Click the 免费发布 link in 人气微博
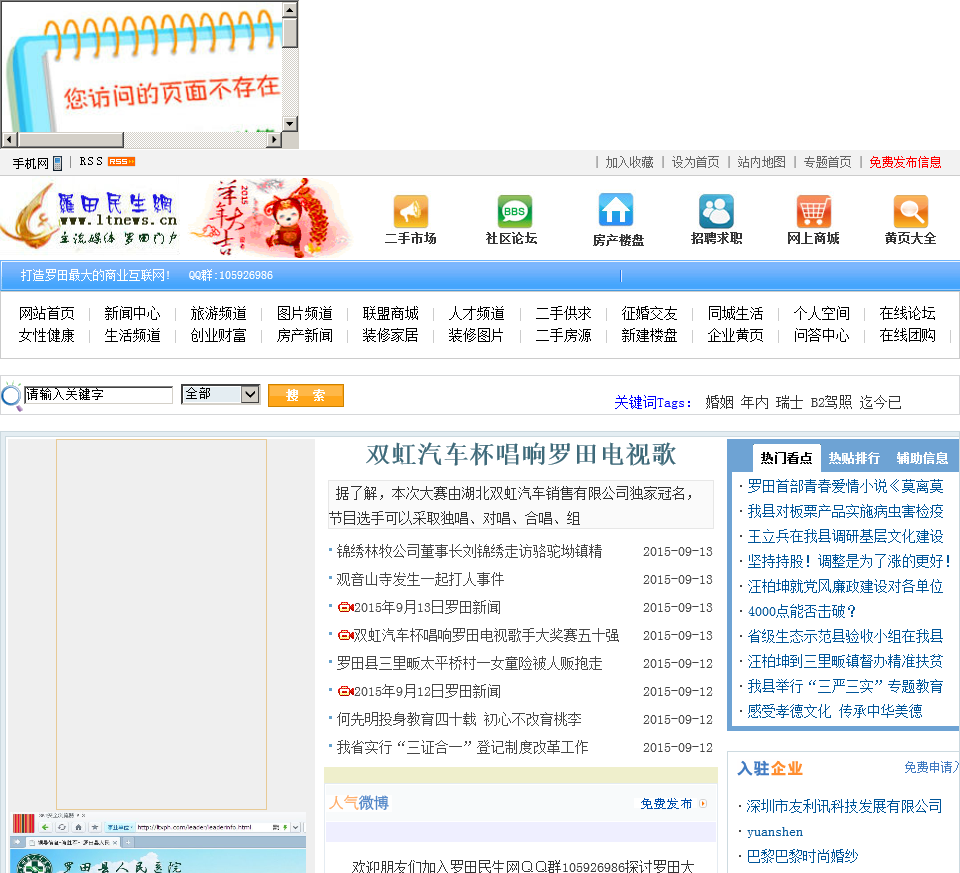960x873 pixels. (x=666, y=803)
